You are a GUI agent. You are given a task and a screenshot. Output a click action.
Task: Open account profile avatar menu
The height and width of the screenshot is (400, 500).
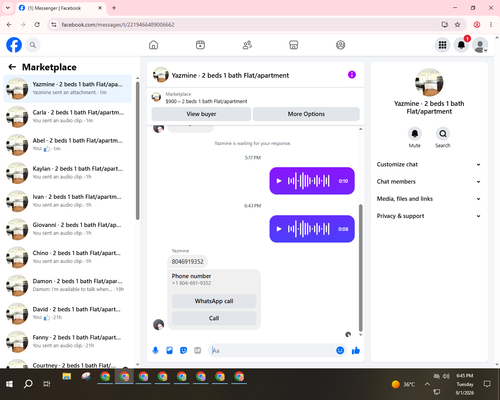pyautogui.click(x=480, y=45)
